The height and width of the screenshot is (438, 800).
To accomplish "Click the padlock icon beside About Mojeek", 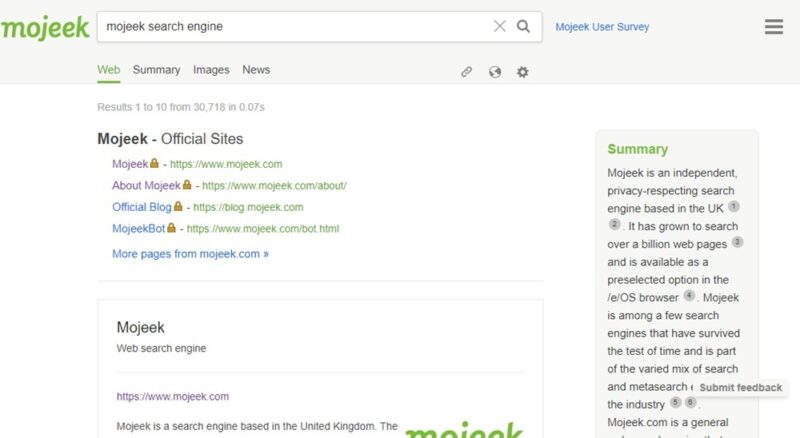I will pos(187,184).
